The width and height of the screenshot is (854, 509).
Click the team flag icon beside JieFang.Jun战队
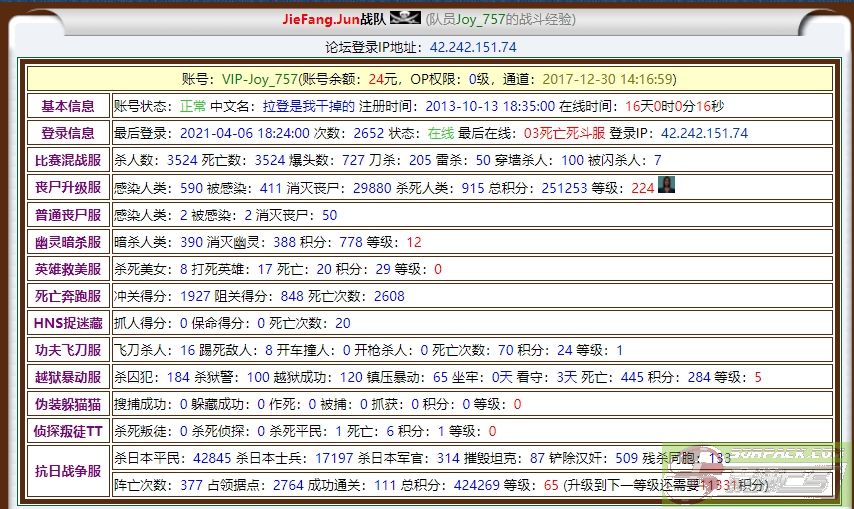pyautogui.click(x=403, y=19)
